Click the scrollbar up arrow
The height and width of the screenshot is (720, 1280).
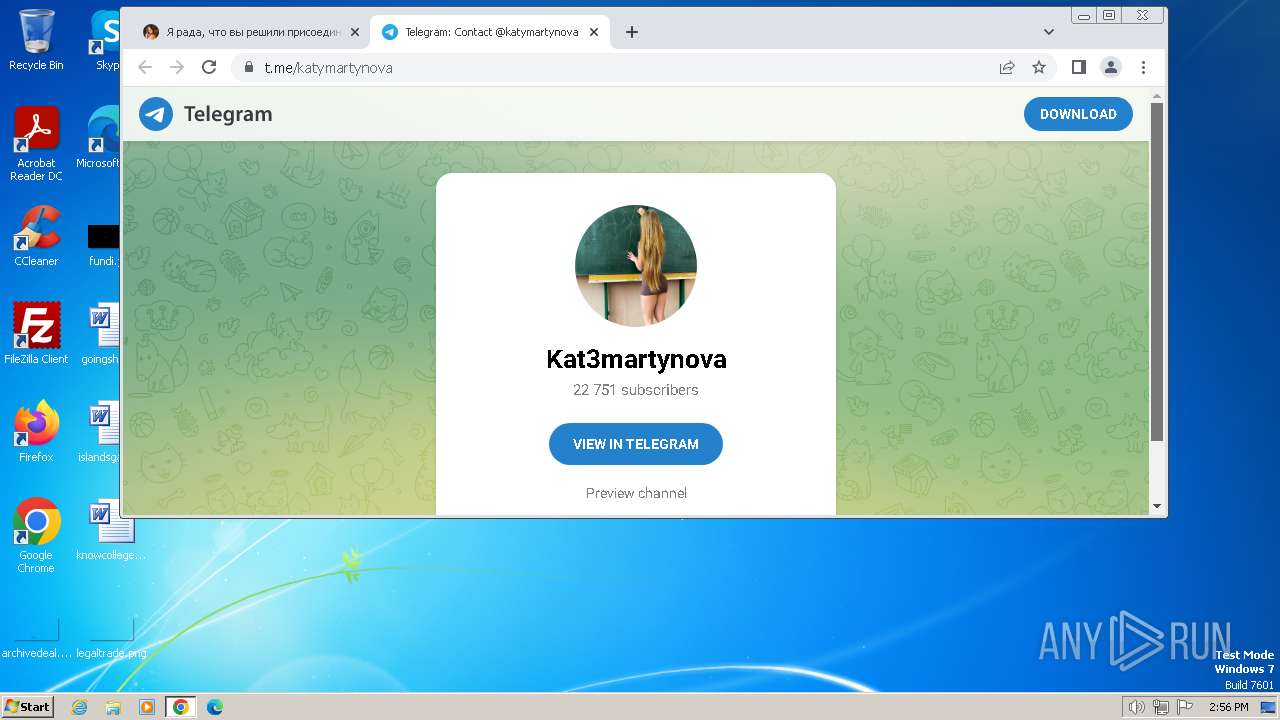tap(1157, 95)
